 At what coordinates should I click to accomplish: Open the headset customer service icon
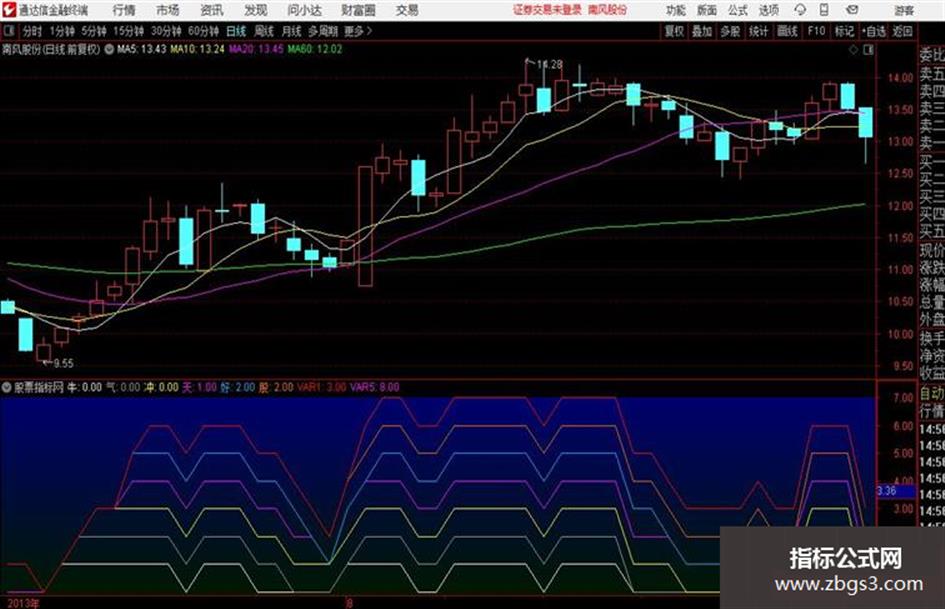pos(800,10)
